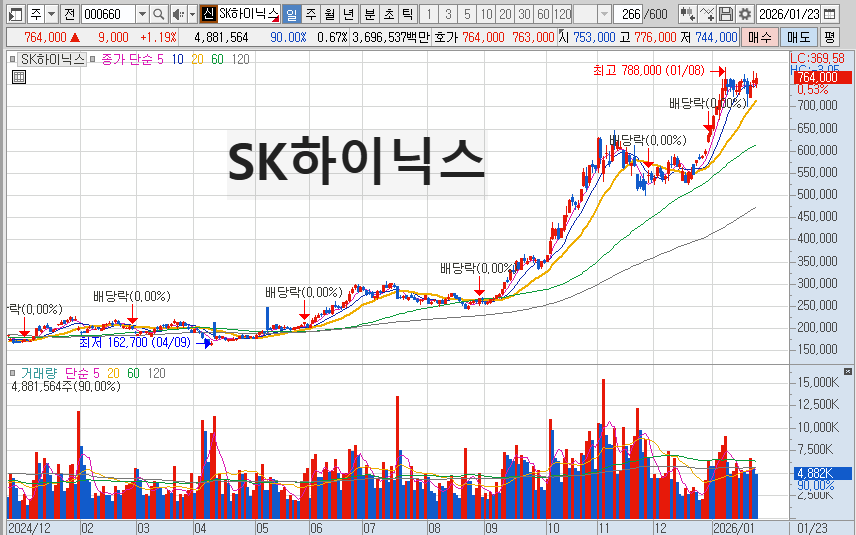The height and width of the screenshot is (535, 856).
Task: Click the SK하이닉스 chart legend label
Action: (x=53, y=59)
